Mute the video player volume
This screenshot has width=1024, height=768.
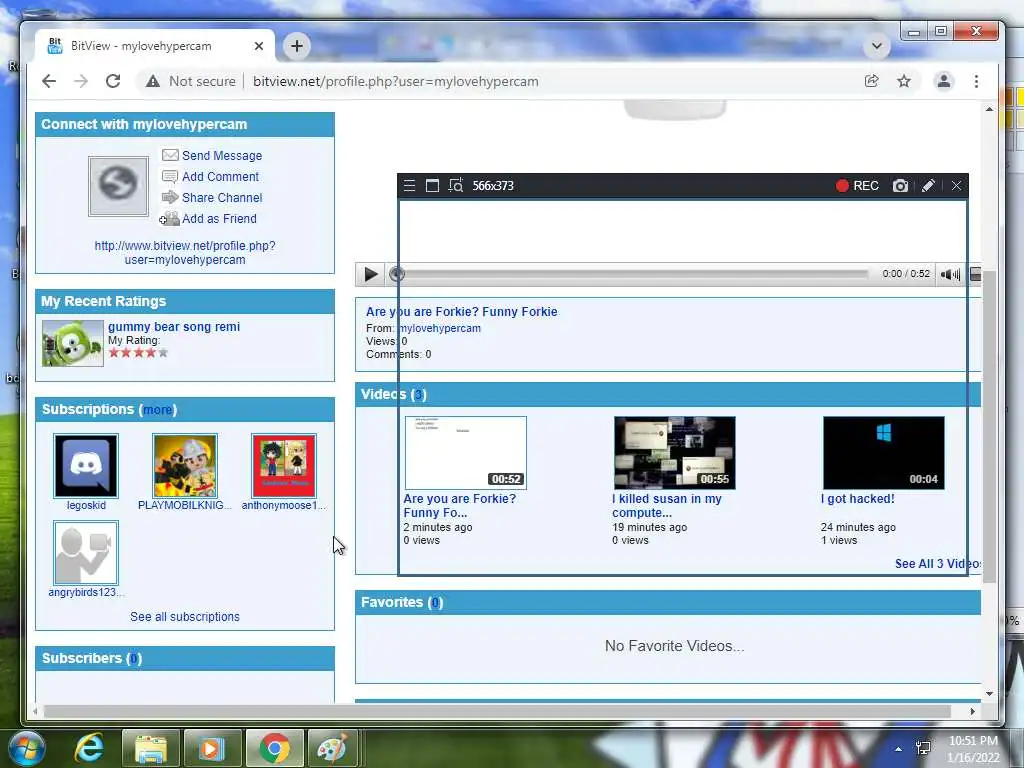pyautogui.click(x=950, y=274)
